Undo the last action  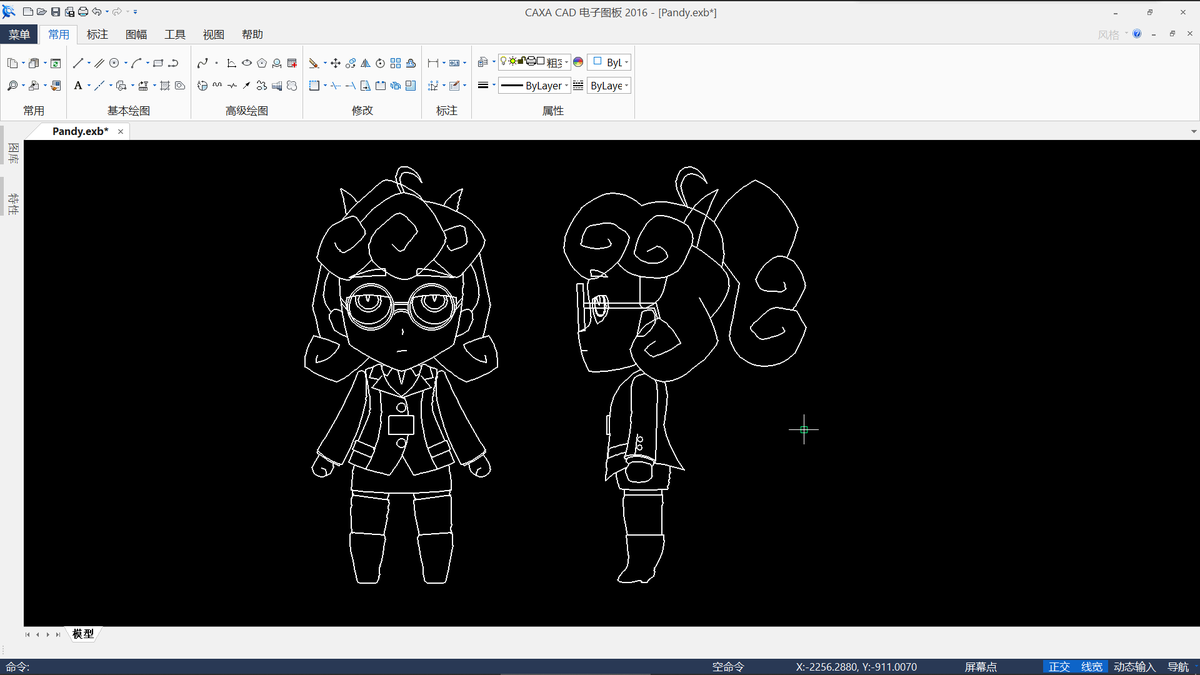(x=97, y=12)
